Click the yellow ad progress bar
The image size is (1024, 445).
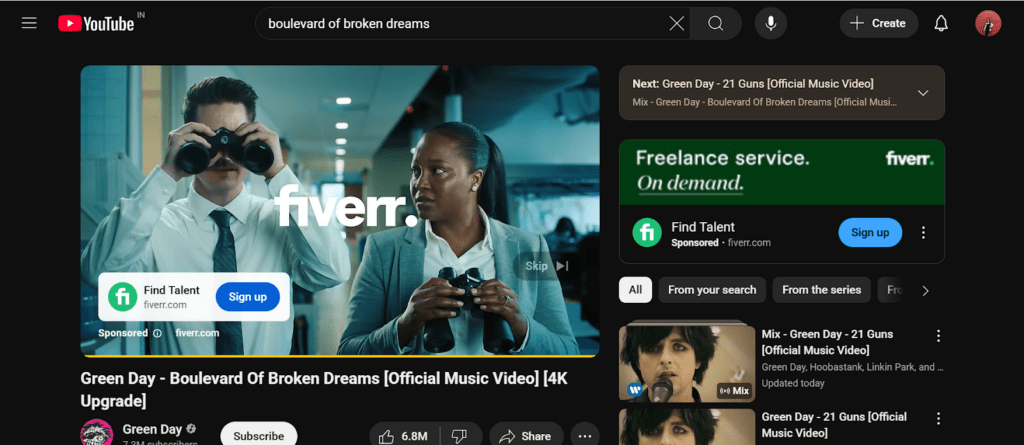pyautogui.click(x=340, y=356)
